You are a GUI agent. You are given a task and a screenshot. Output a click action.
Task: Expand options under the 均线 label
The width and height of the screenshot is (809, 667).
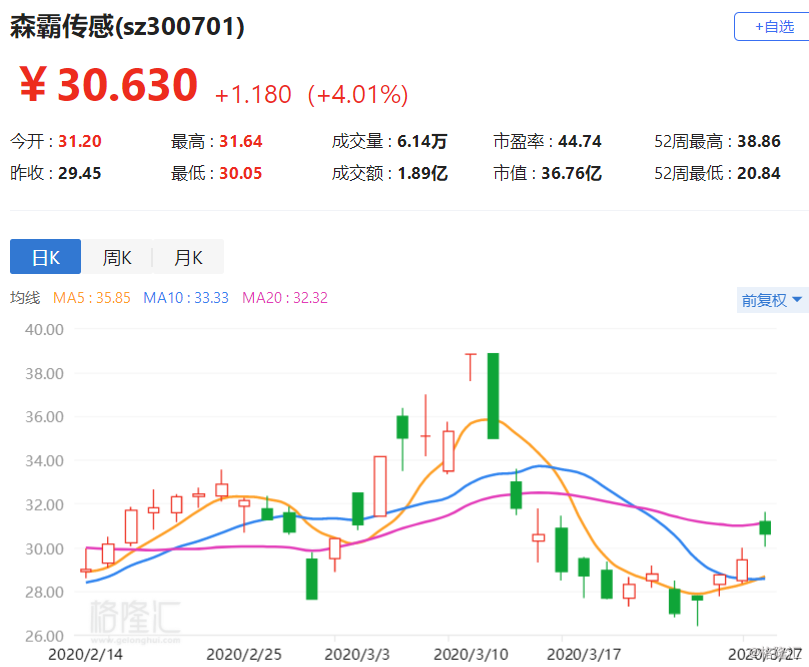pyautogui.click(x=24, y=299)
